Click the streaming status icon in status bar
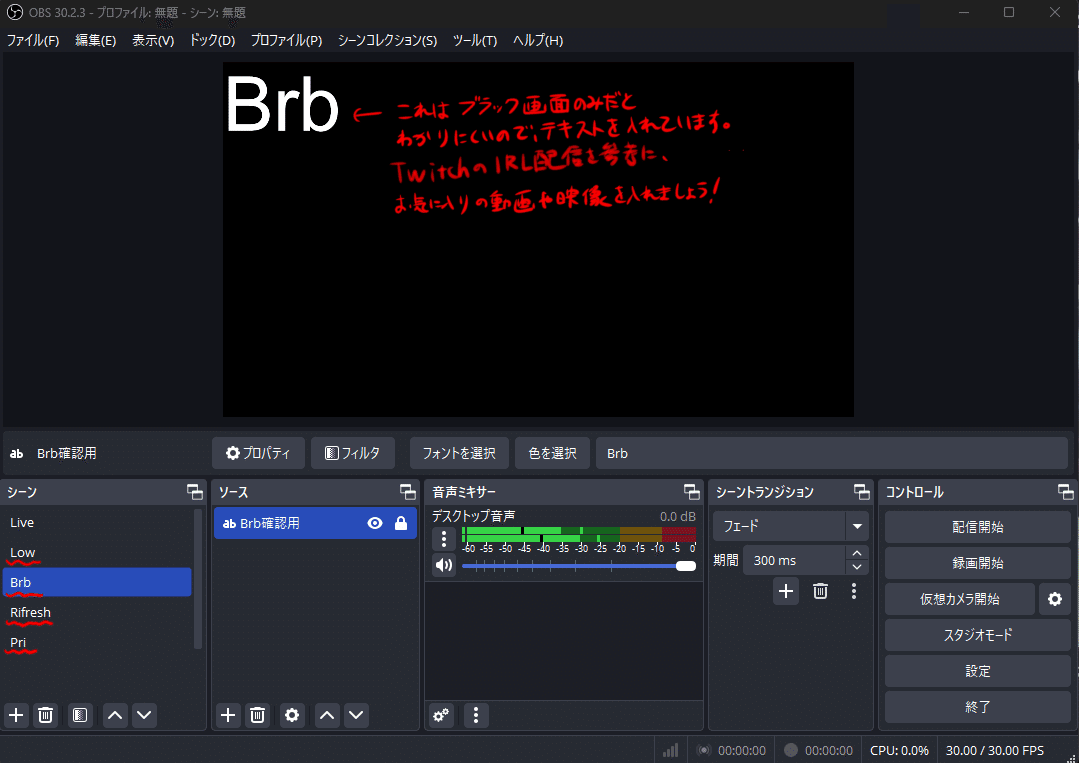 coord(703,750)
